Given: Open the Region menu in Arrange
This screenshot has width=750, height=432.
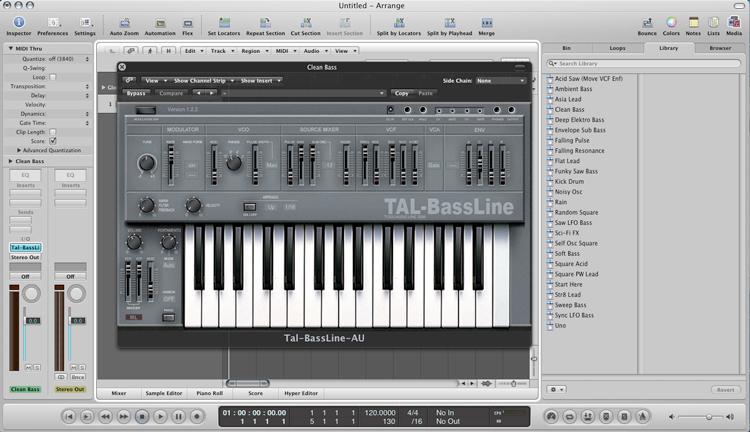Looking at the screenshot, I should pyautogui.click(x=254, y=51).
